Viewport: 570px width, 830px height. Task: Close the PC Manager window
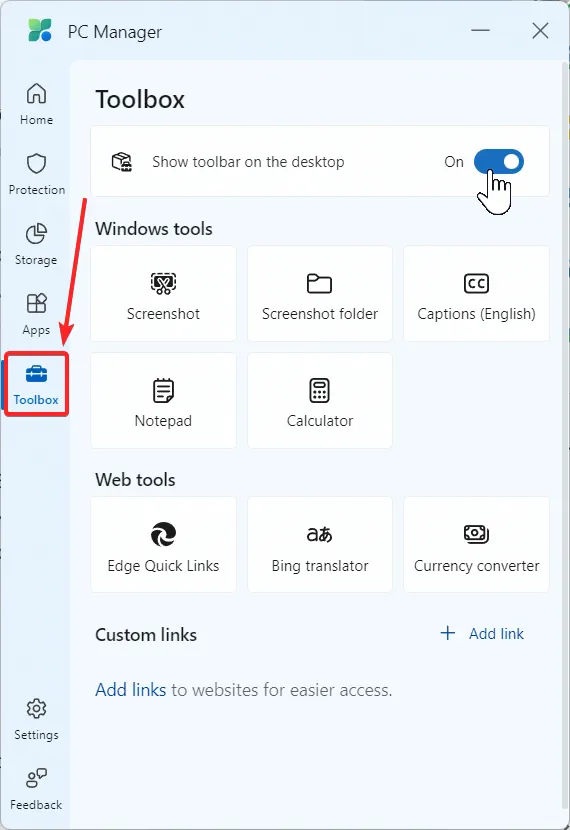[x=540, y=30]
